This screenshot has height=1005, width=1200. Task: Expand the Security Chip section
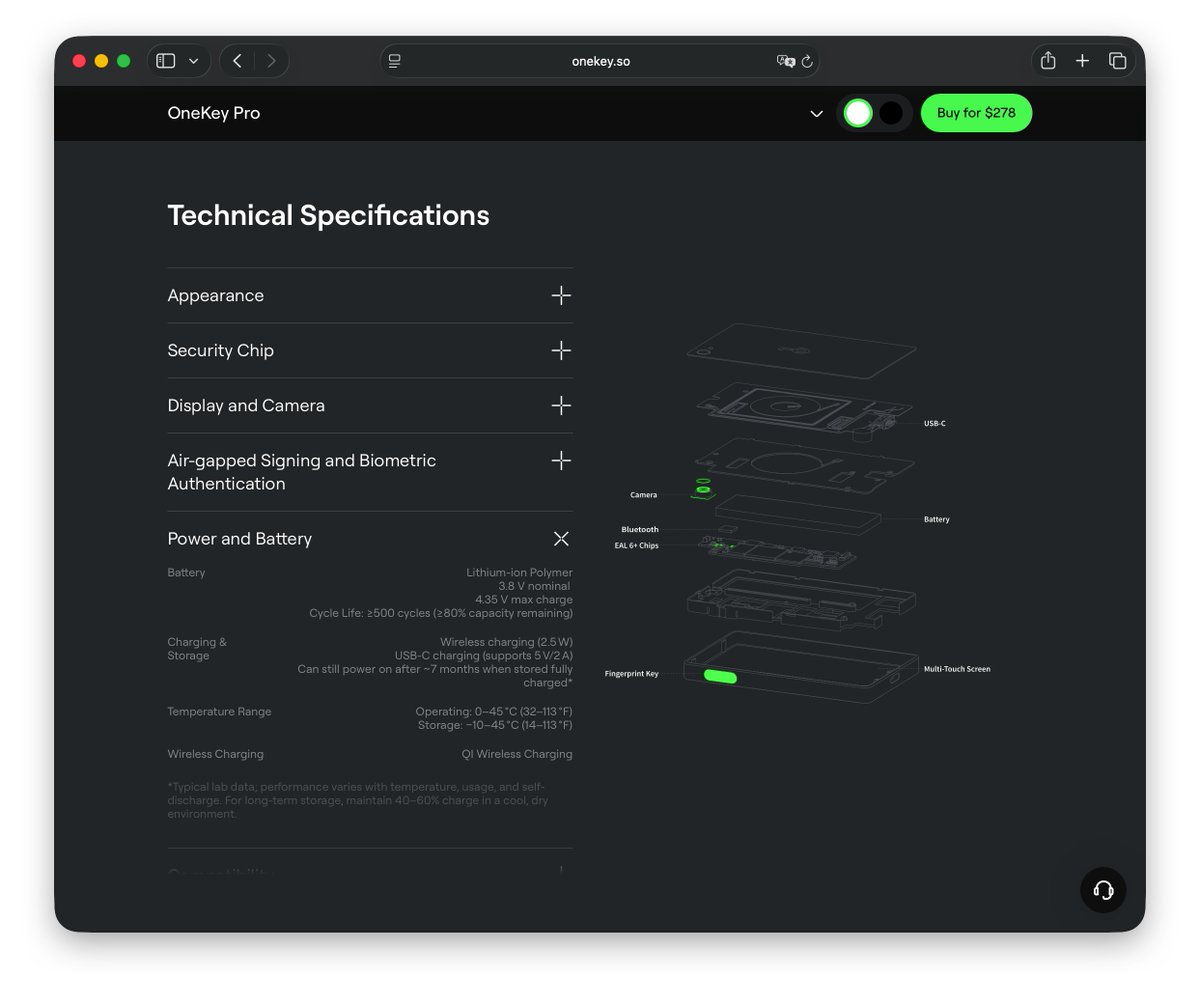click(x=370, y=350)
